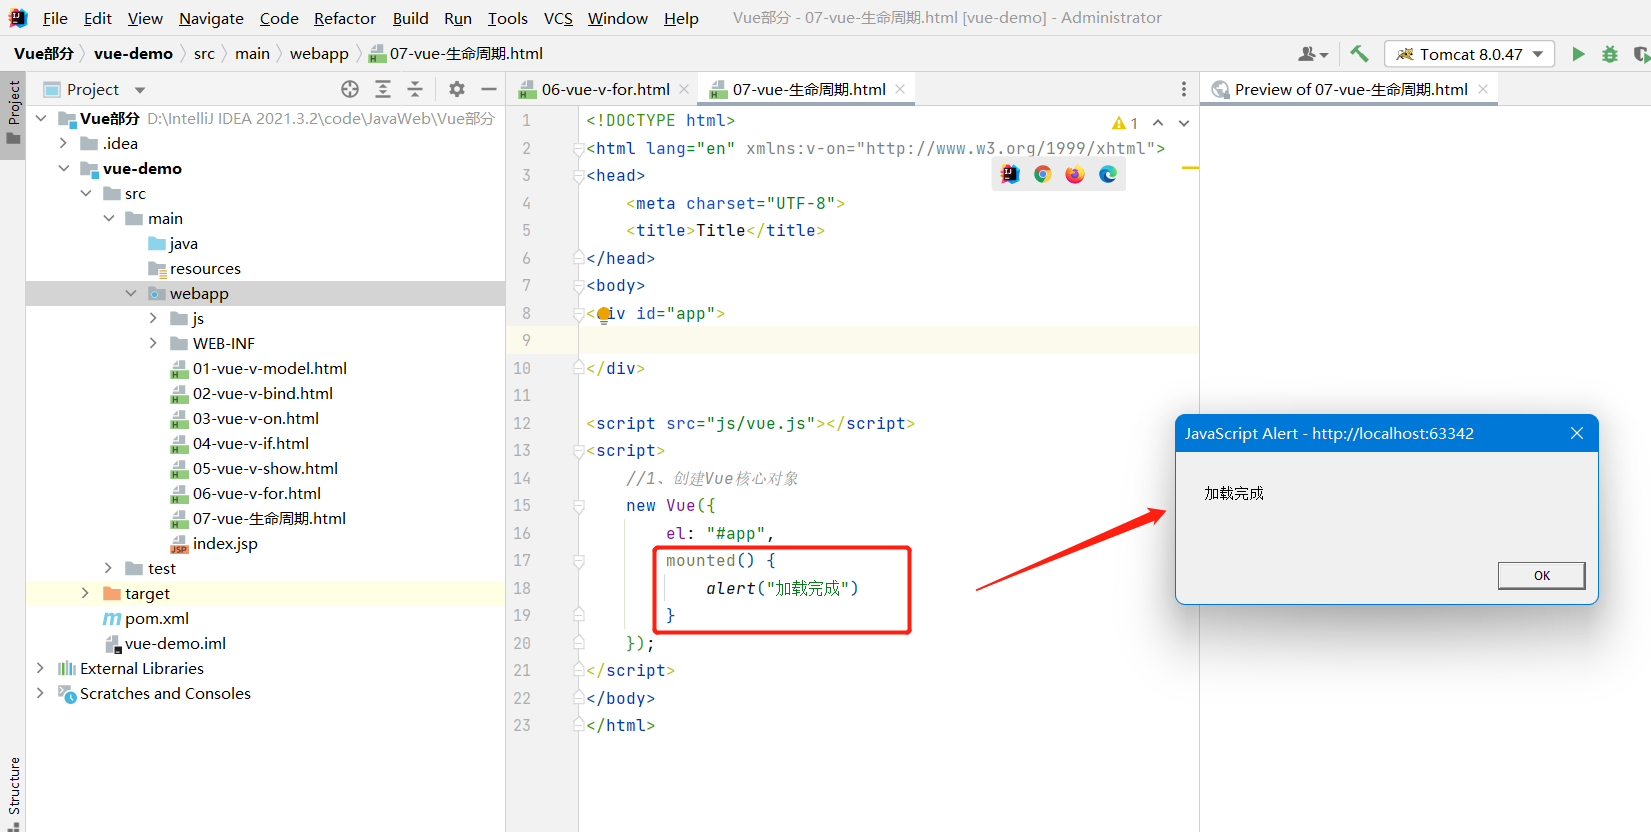Open the Project view selector dropdown

[140, 90]
